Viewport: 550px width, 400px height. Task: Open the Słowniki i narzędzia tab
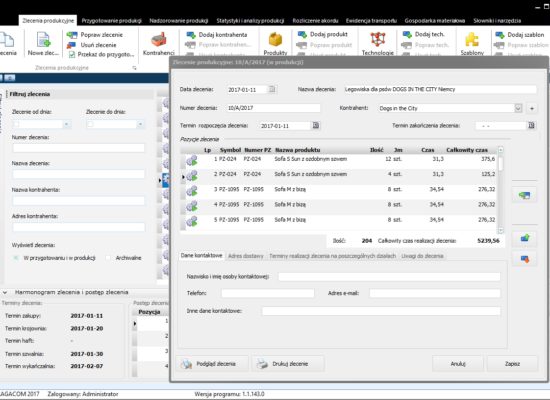pyautogui.click(x=497, y=21)
